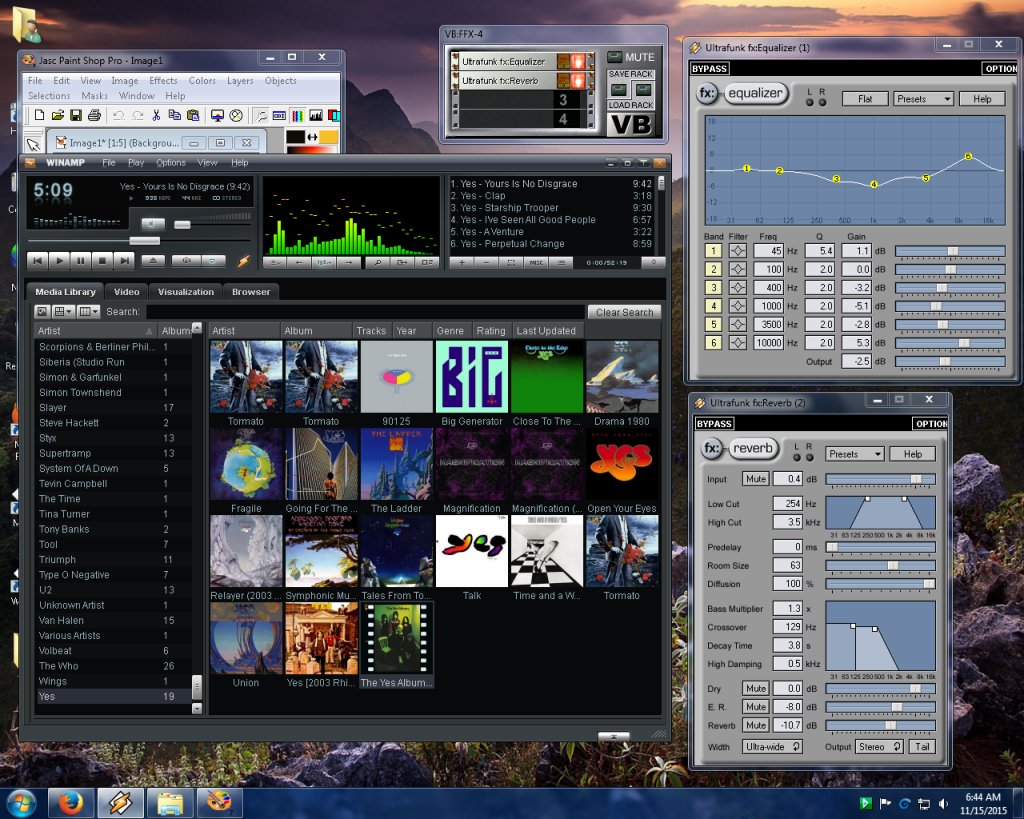Open the Reverb Presets dropdown
Image resolution: width=1024 pixels, height=819 pixels.
coord(855,454)
